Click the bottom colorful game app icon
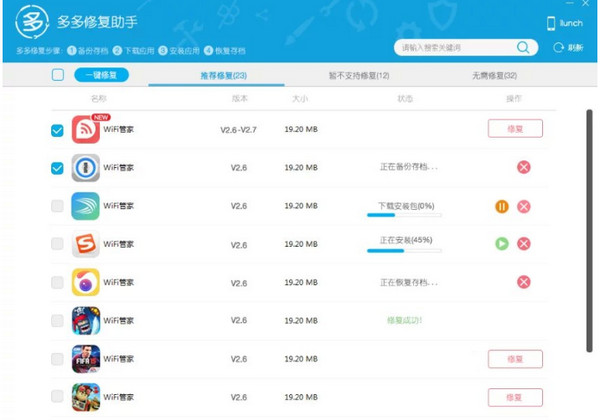 pos(86,397)
